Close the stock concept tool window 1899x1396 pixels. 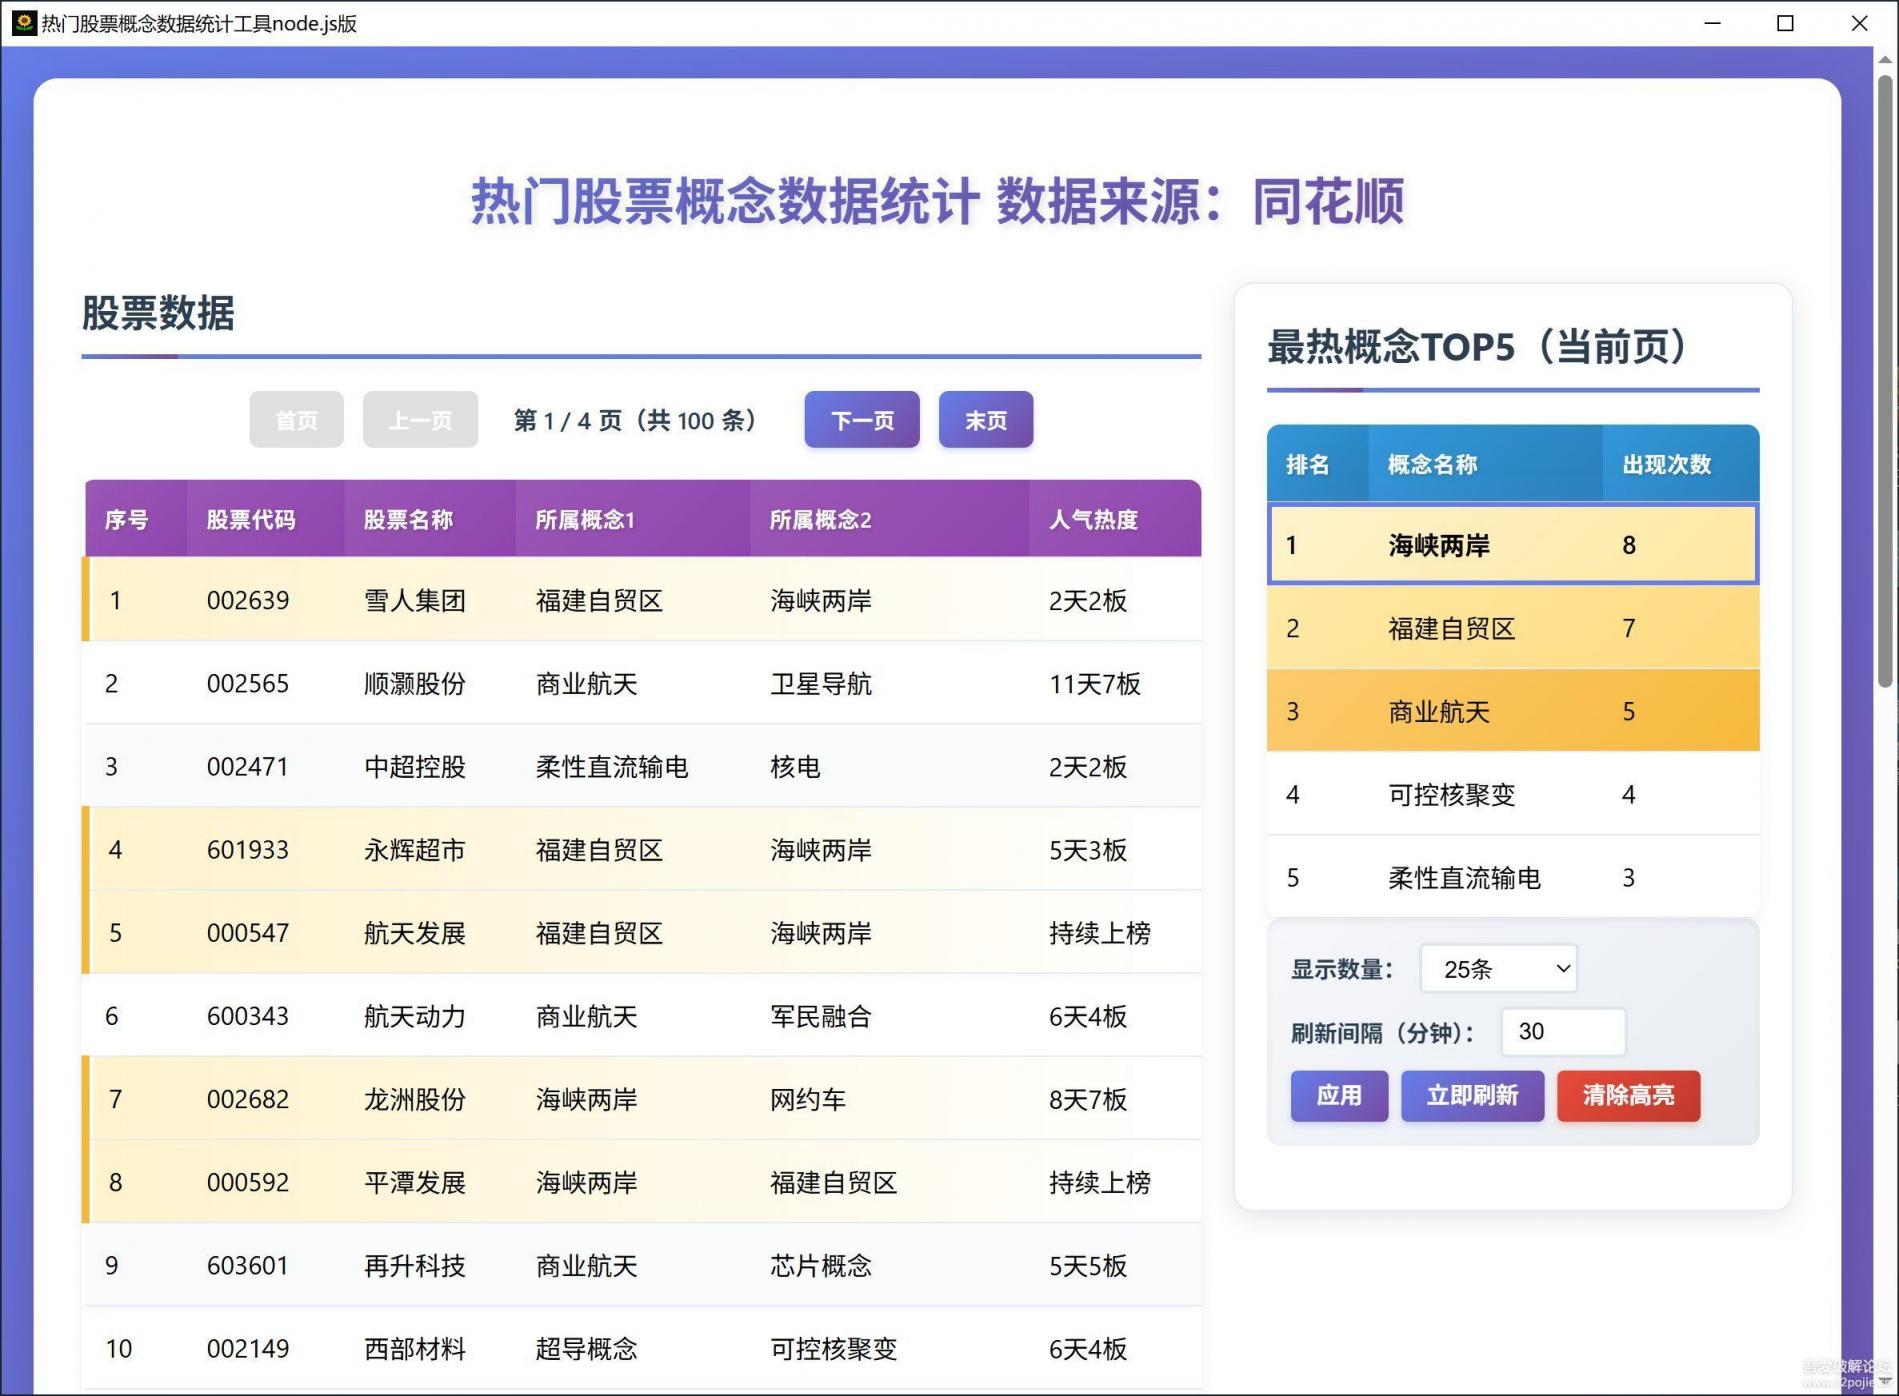(x=1859, y=23)
